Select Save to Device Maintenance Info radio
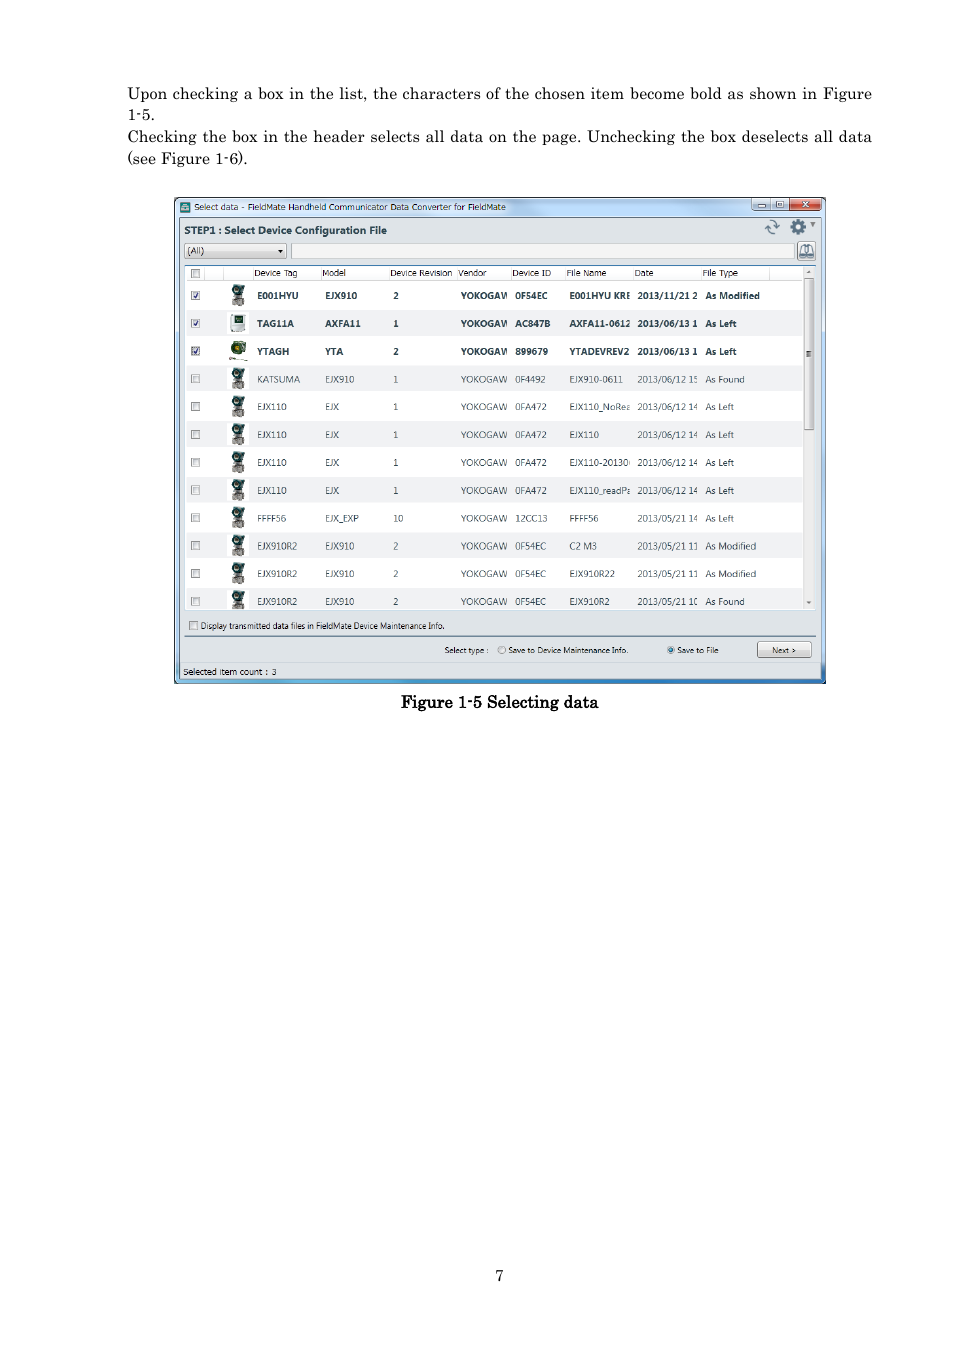The height and width of the screenshot is (1350, 954). click(x=502, y=650)
